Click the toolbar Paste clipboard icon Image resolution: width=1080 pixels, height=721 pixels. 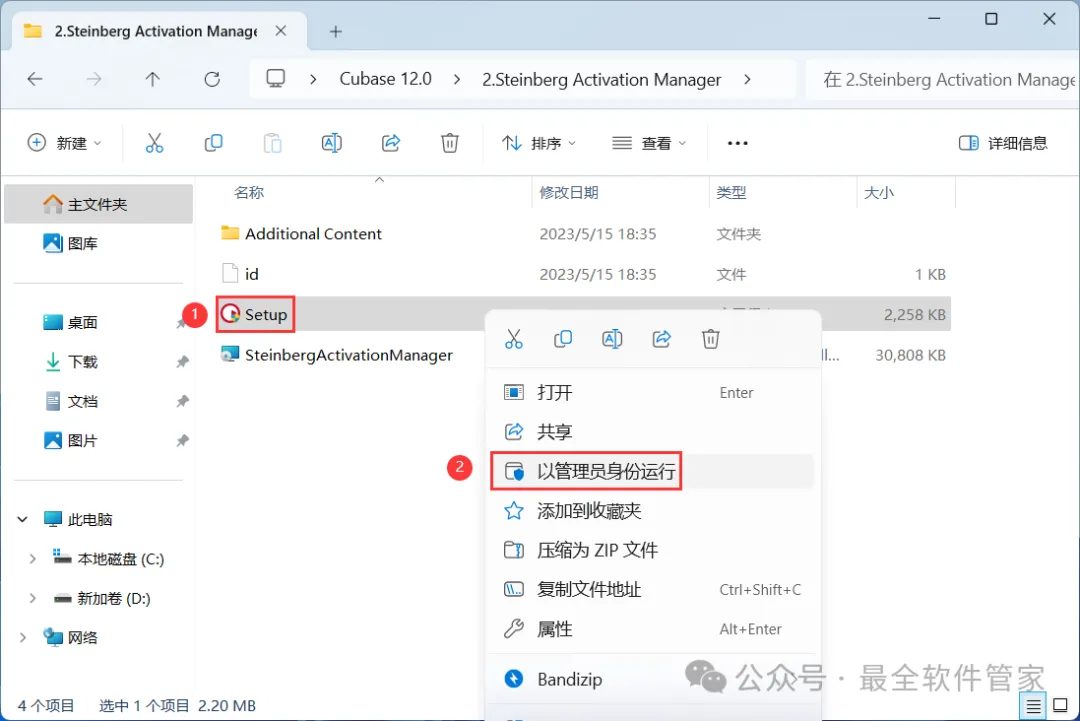(273, 143)
